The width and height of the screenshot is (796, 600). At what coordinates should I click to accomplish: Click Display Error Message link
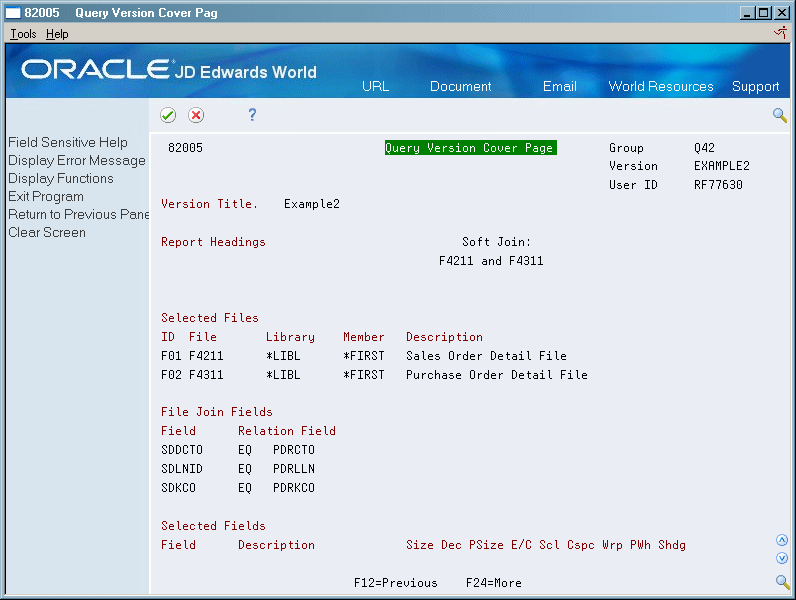coord(77,160)
